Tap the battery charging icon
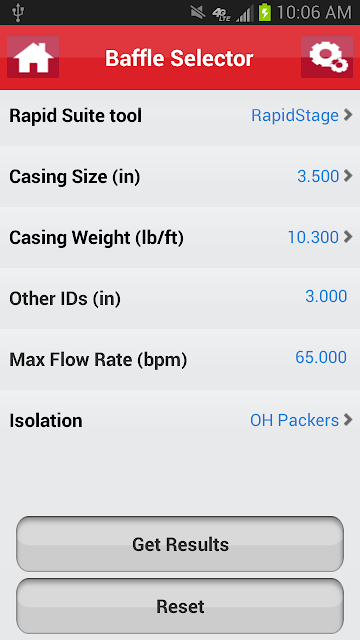This screenshot has height=640, width=360. click(265, 12)
